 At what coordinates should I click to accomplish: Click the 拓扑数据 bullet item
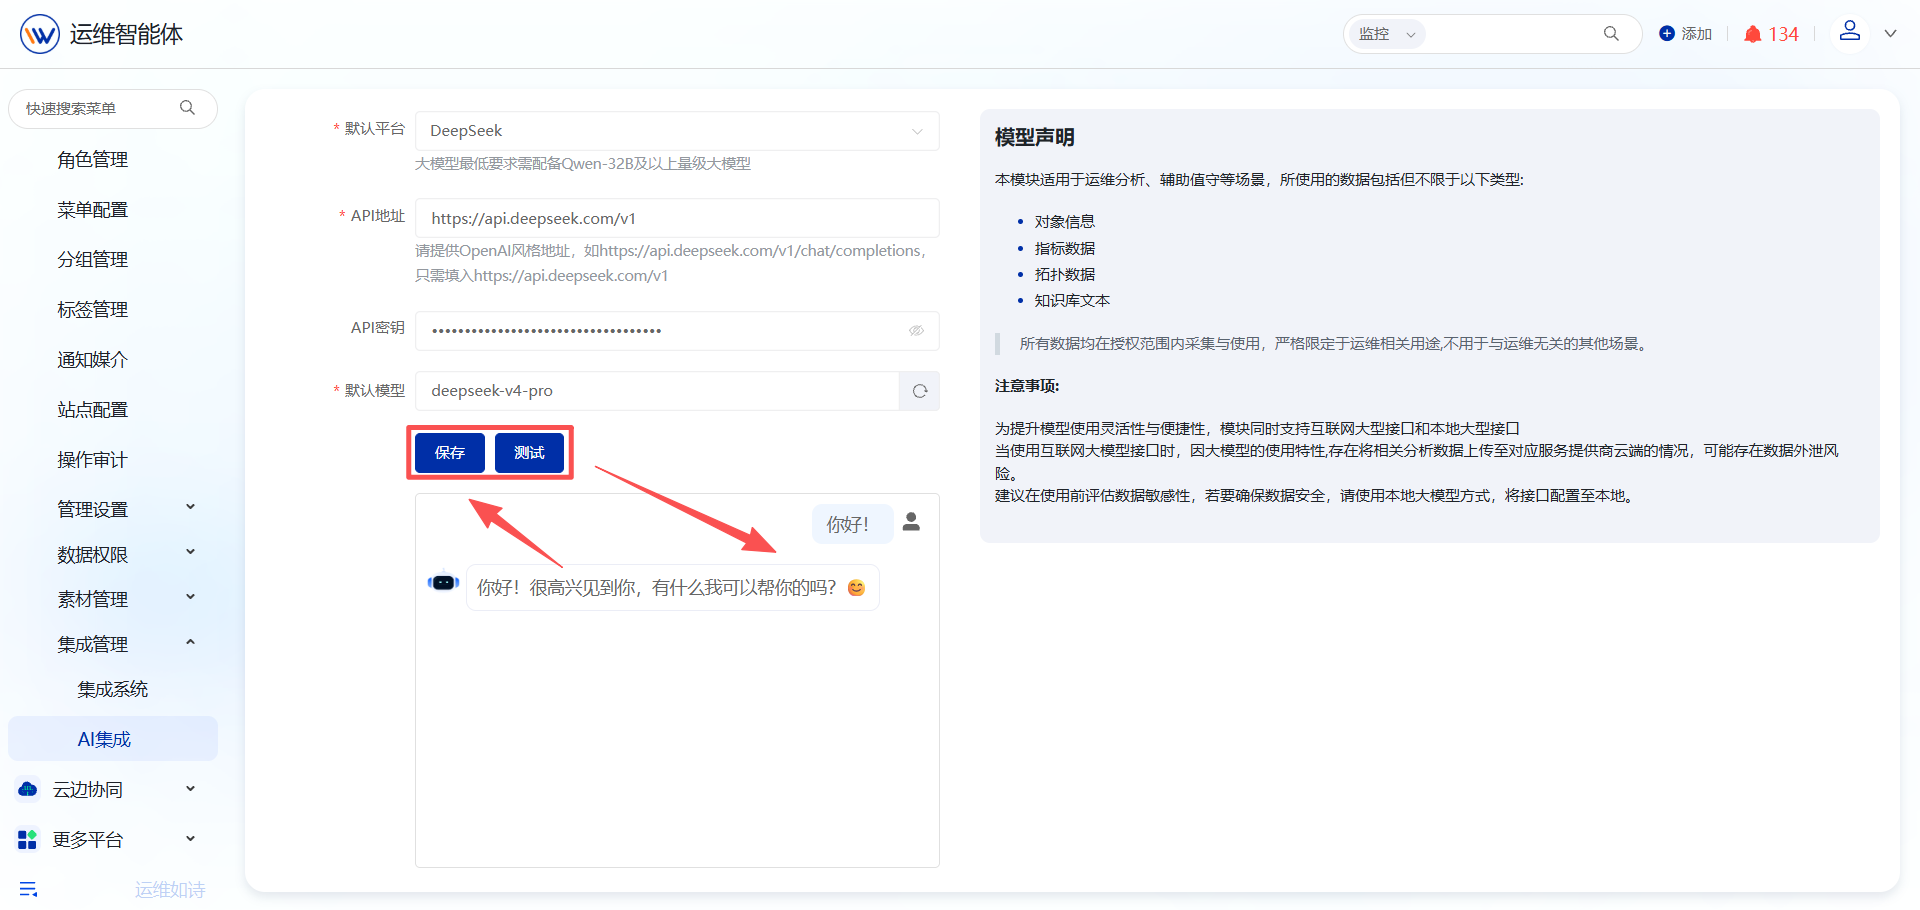coord(1065,274)
